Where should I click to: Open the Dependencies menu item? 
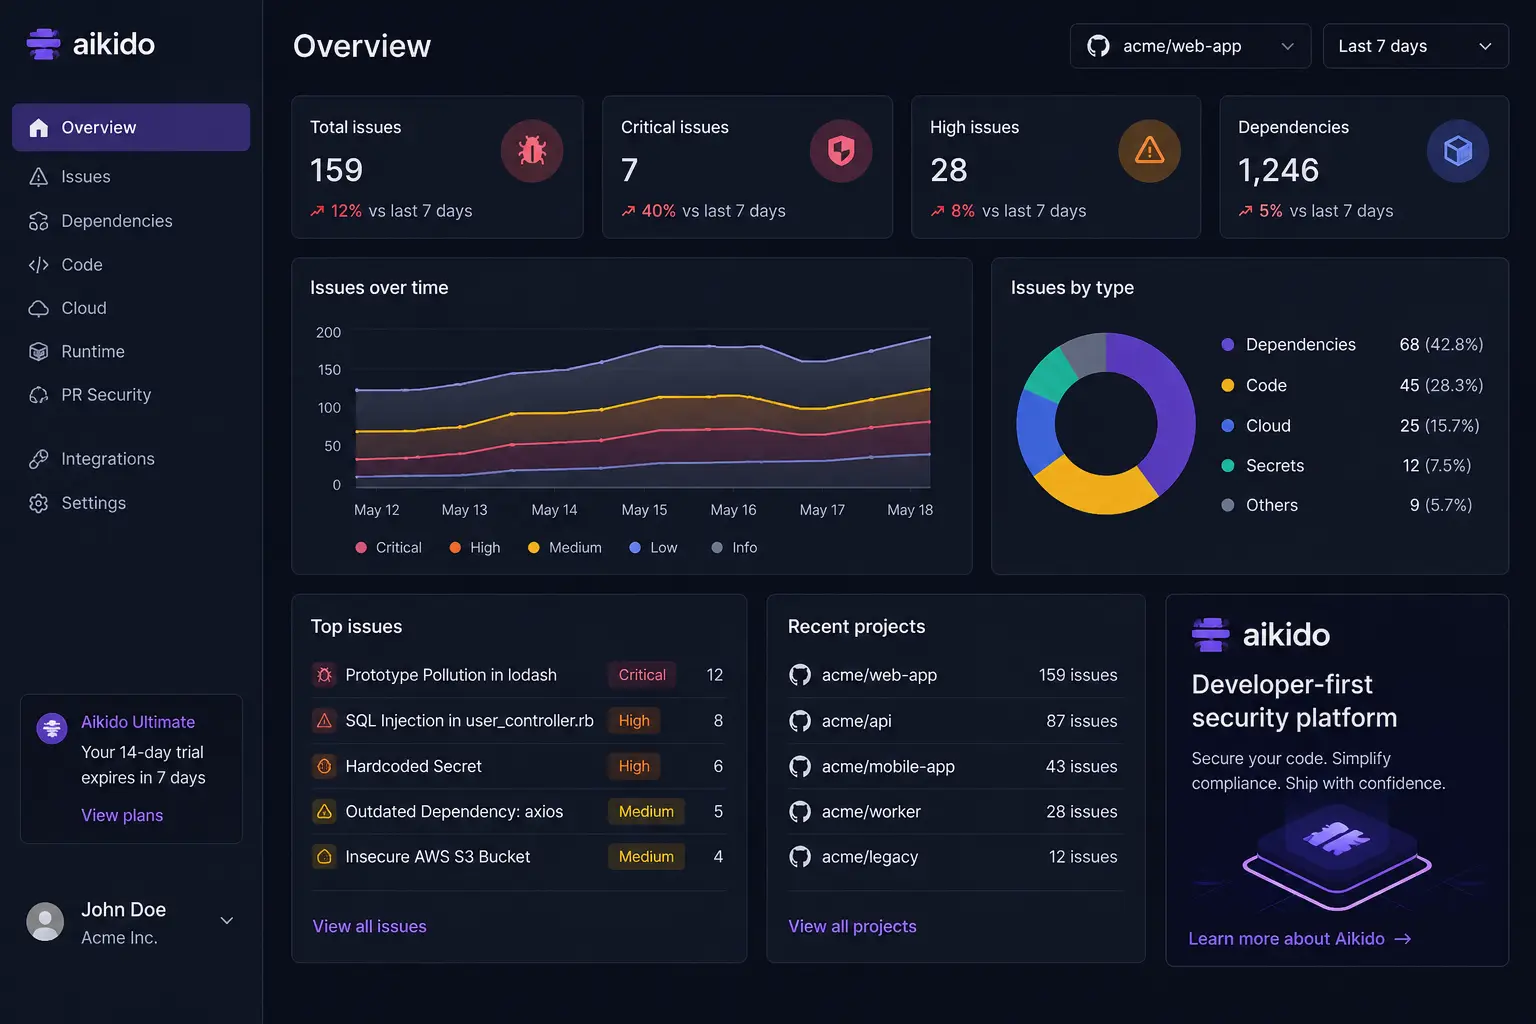pyautogui.click(x=131, y=221)
